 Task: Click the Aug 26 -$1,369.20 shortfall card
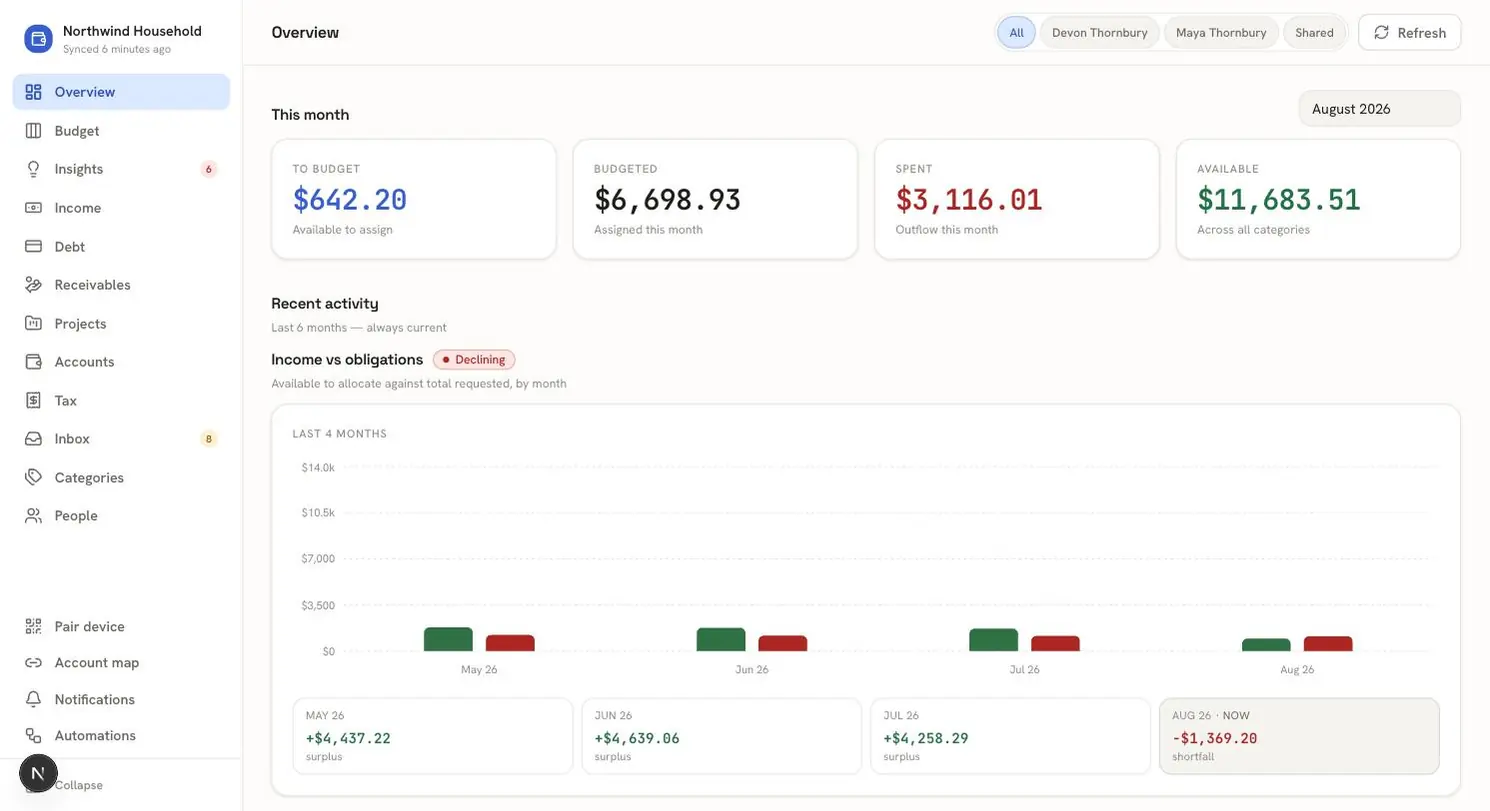[x=1299, y=736]
